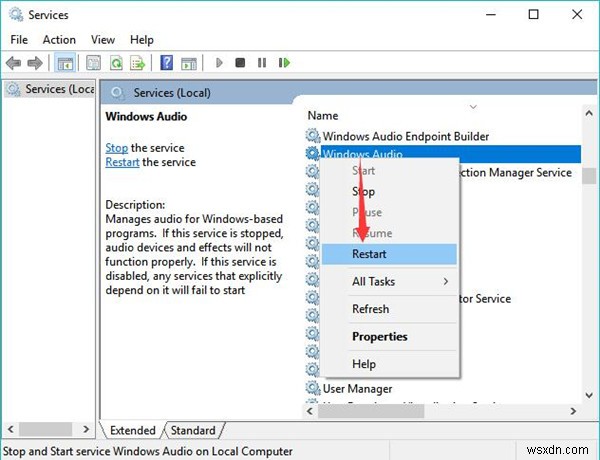Open the Help menu in the menu bar

coord(142,40)
